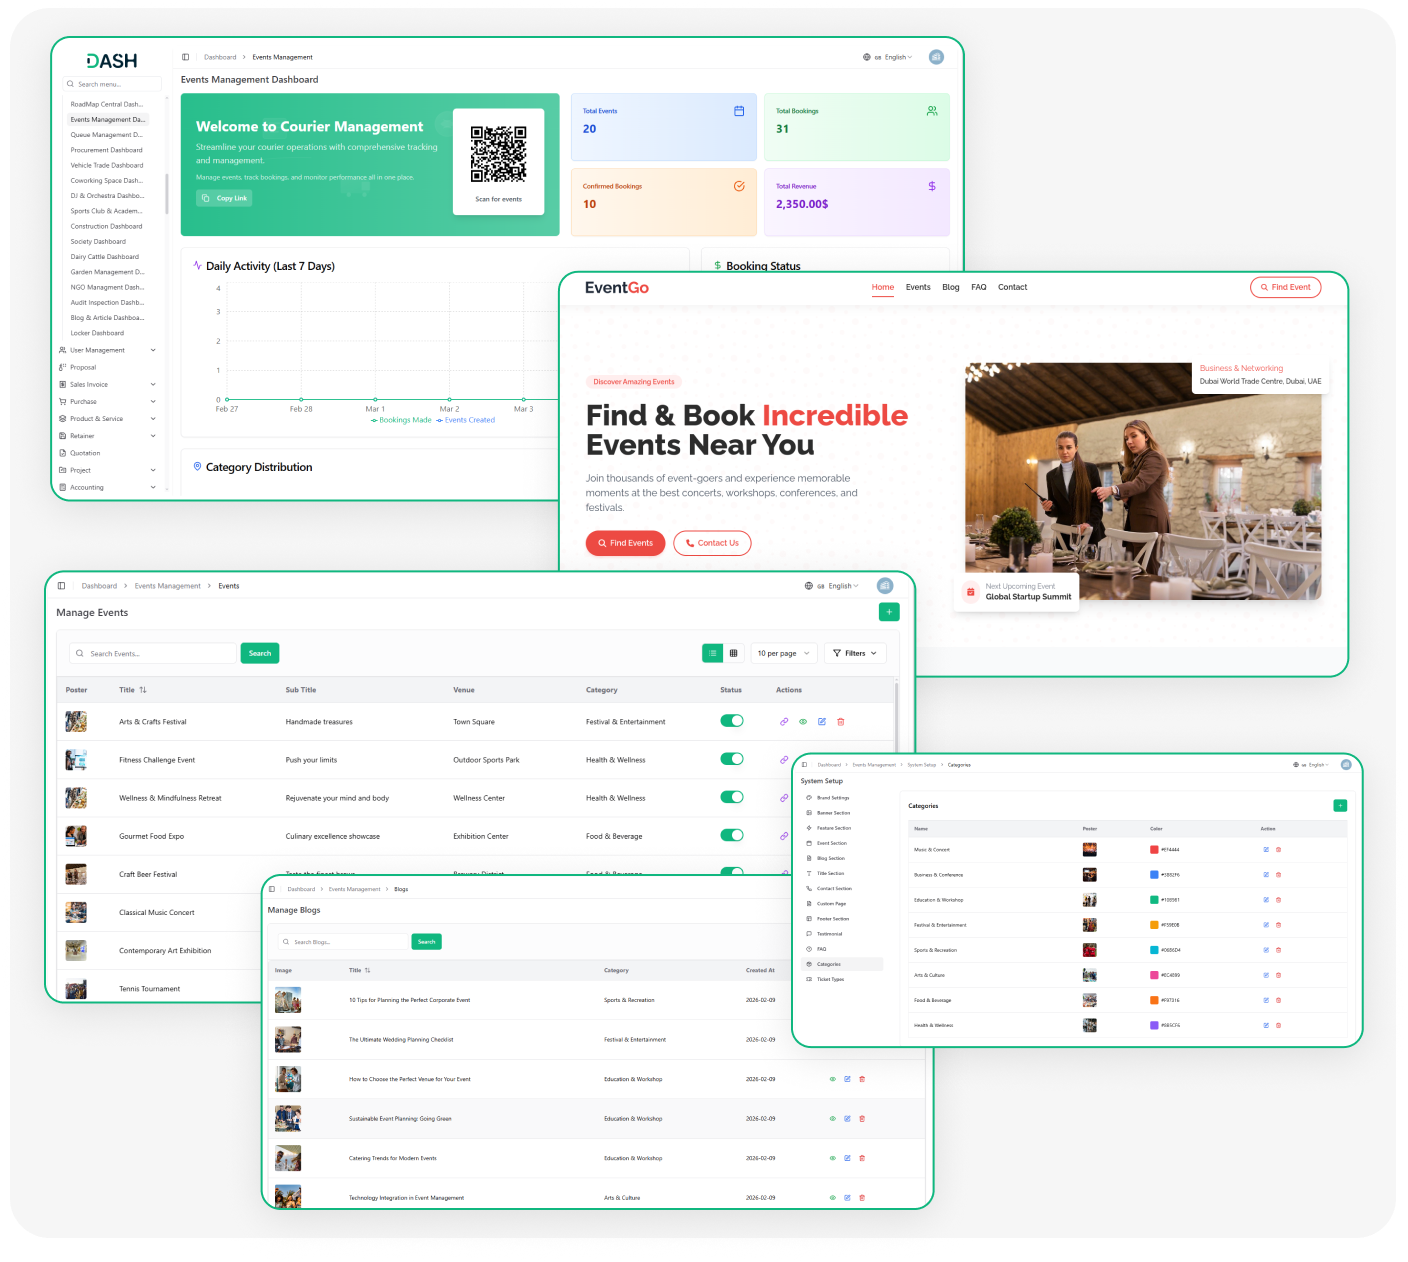
Task: Open Events tab in EventGo navigation
Action: (x=918, y=287)
